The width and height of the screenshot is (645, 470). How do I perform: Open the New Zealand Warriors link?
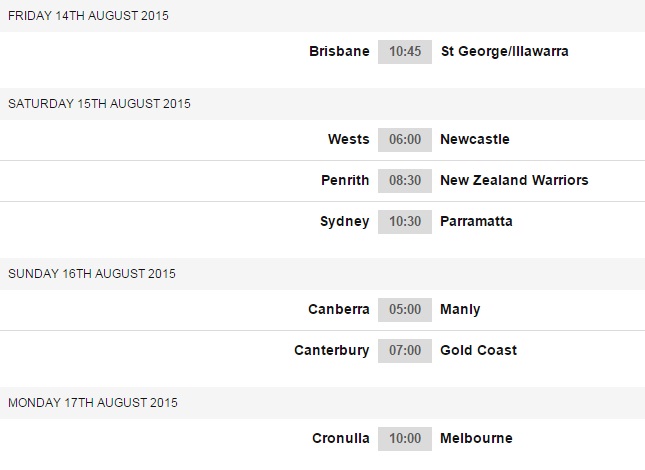[x=514, y=181]
